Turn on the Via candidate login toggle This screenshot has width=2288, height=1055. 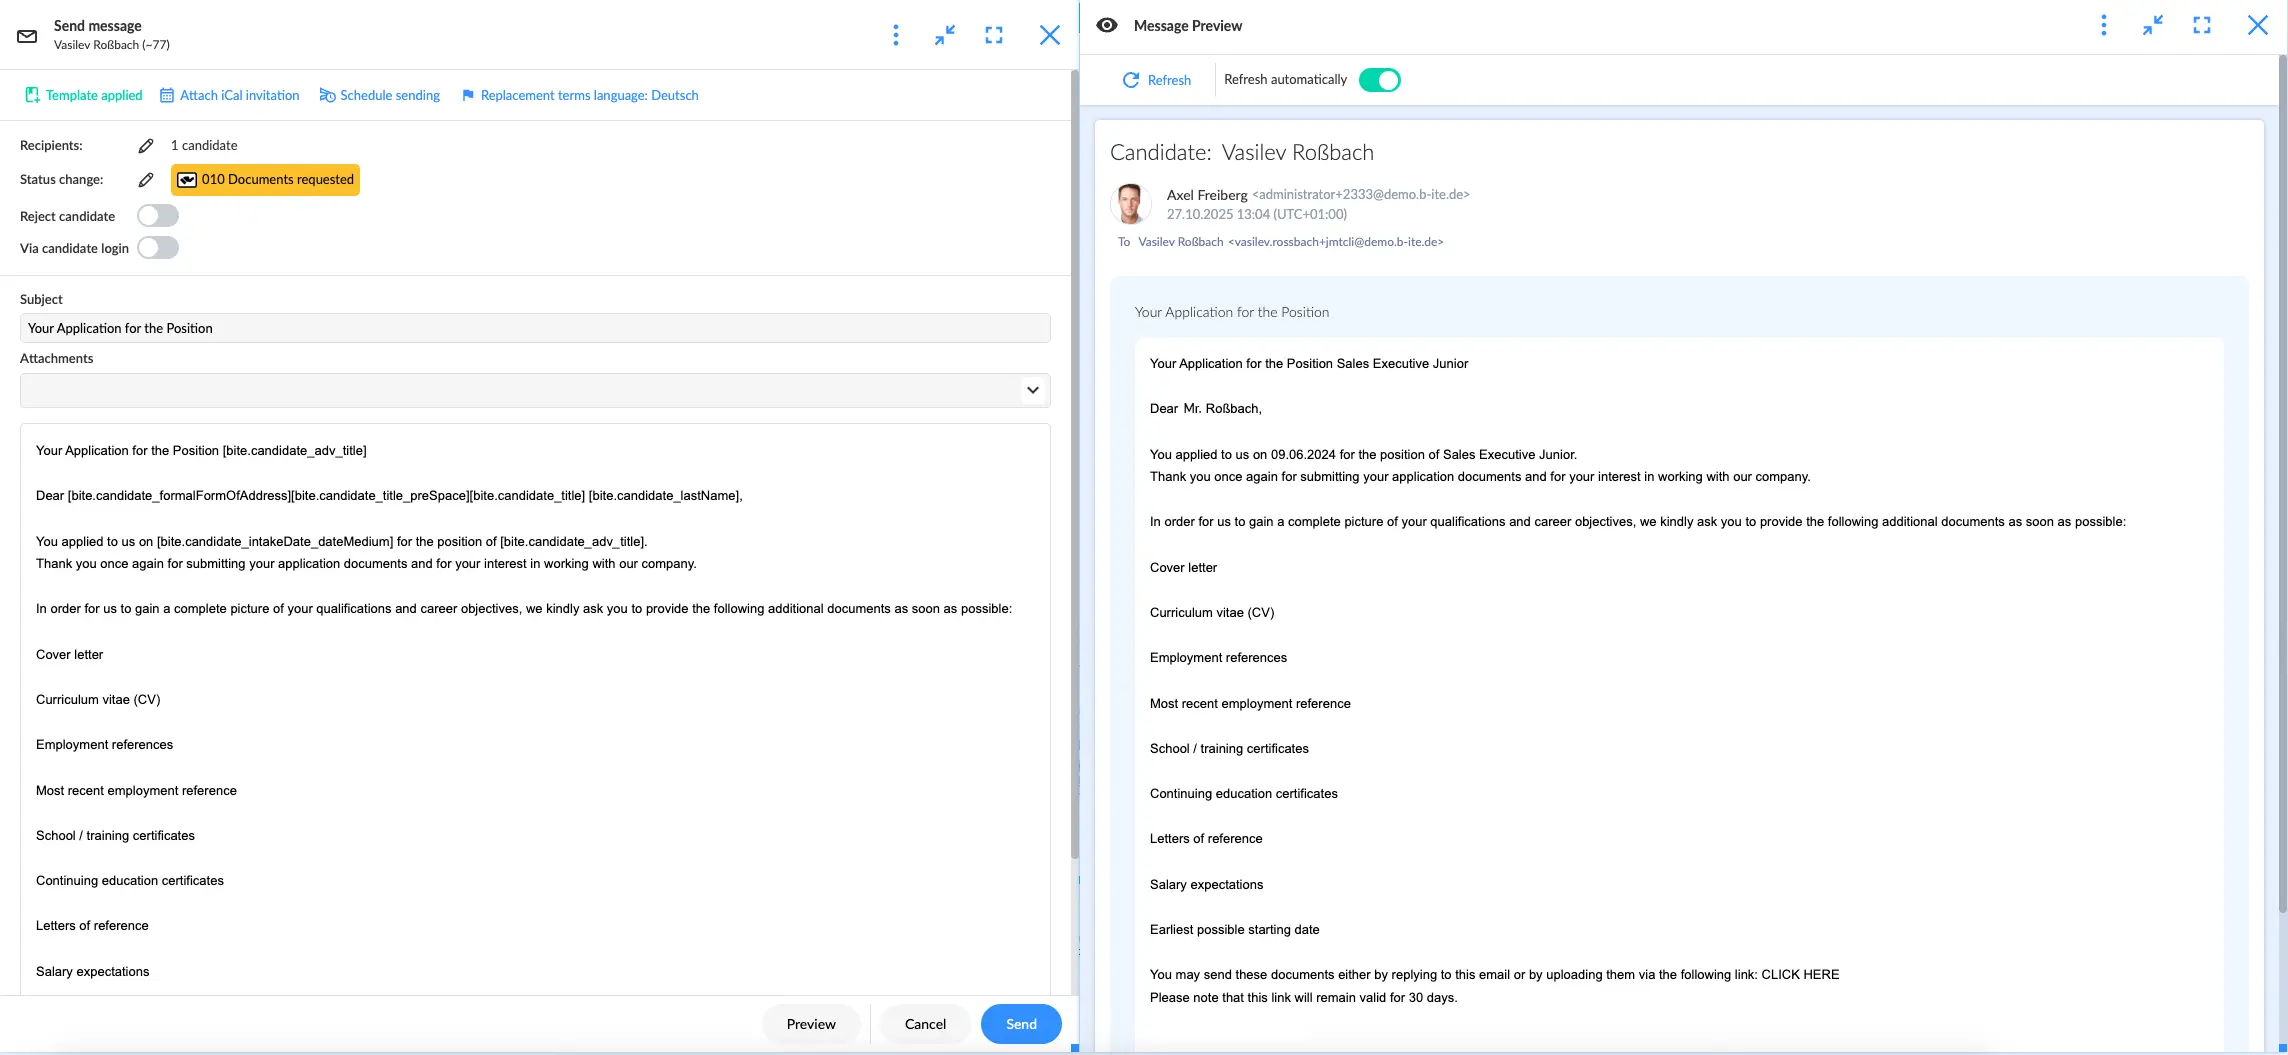point(158,248)
